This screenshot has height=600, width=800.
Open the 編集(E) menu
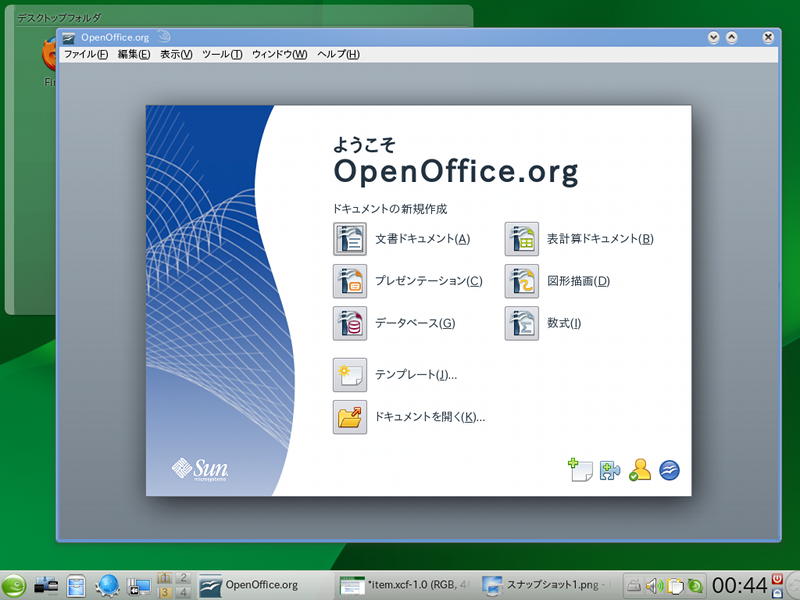[x=134, y=54]
